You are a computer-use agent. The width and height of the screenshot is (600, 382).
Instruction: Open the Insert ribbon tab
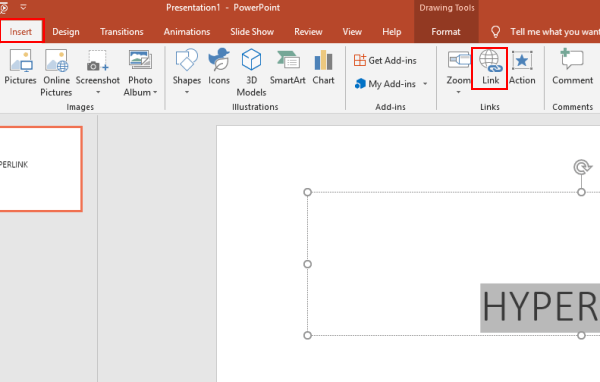coord(21,31)
